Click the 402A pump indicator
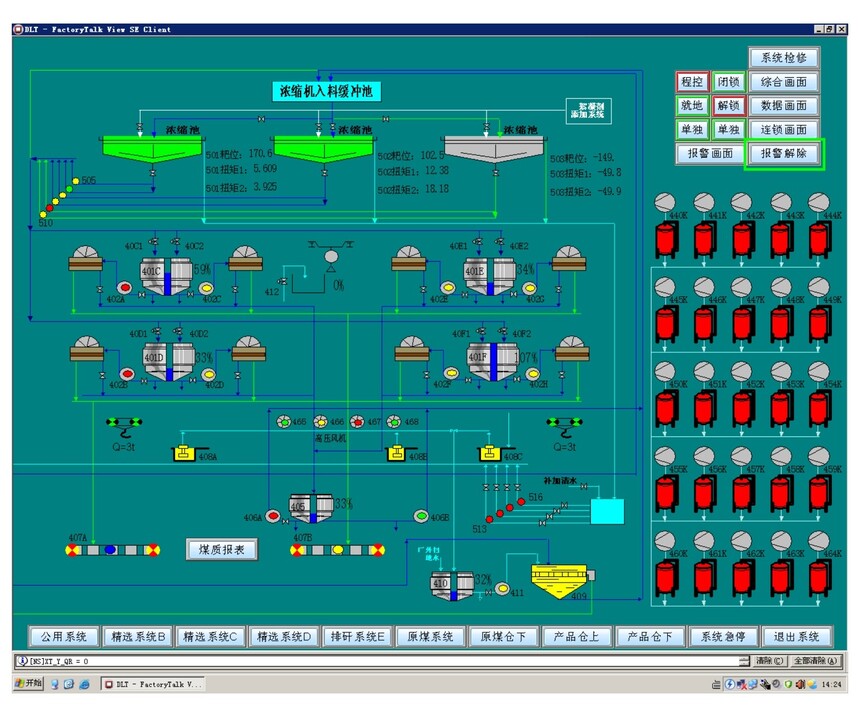The width and height of the screenshot is (860, 717). tap(125, 287)
